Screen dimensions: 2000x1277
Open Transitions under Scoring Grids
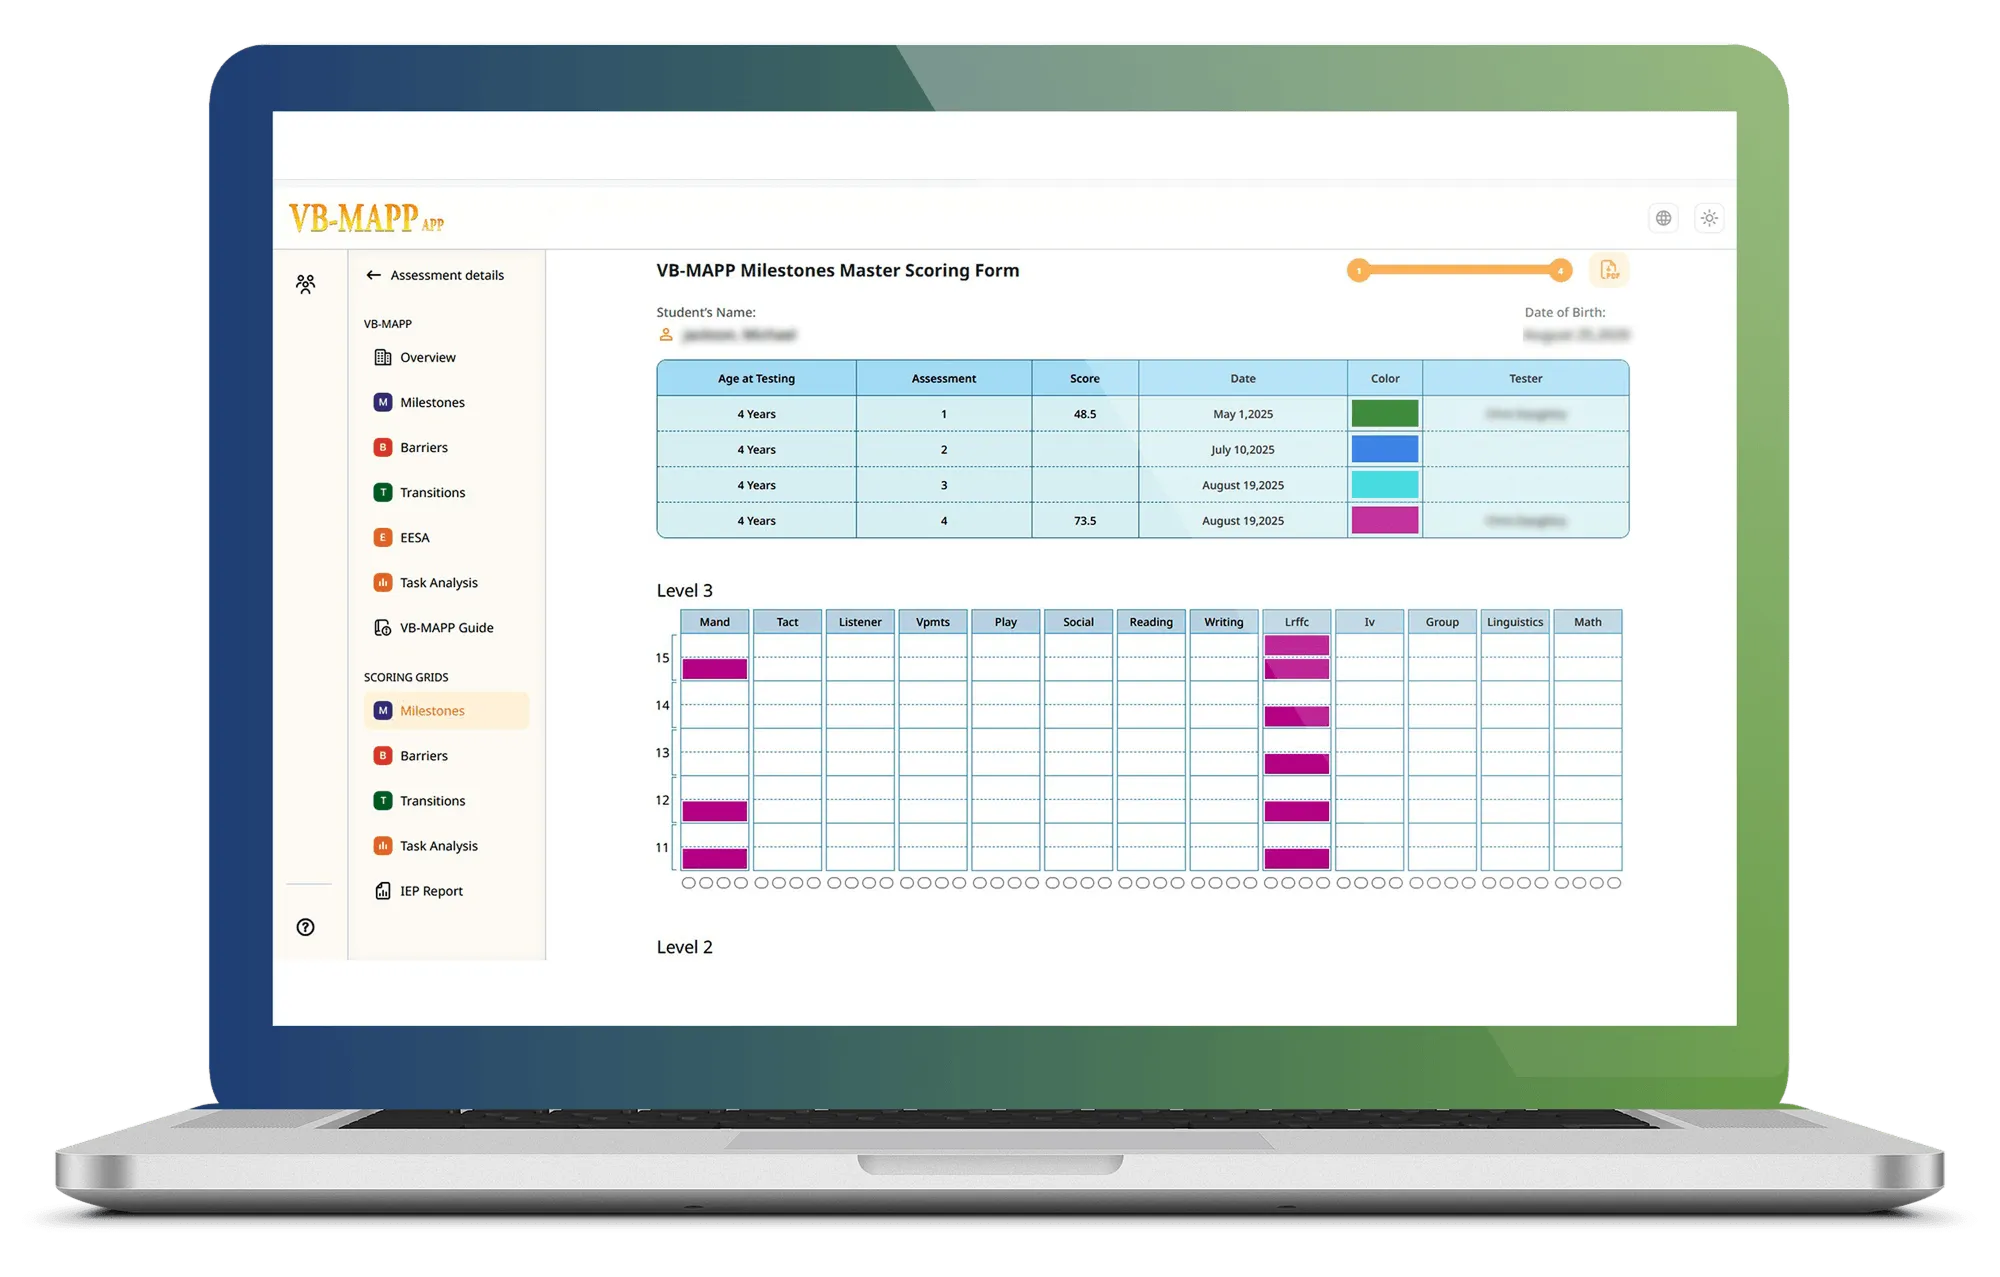click(432, 801)
